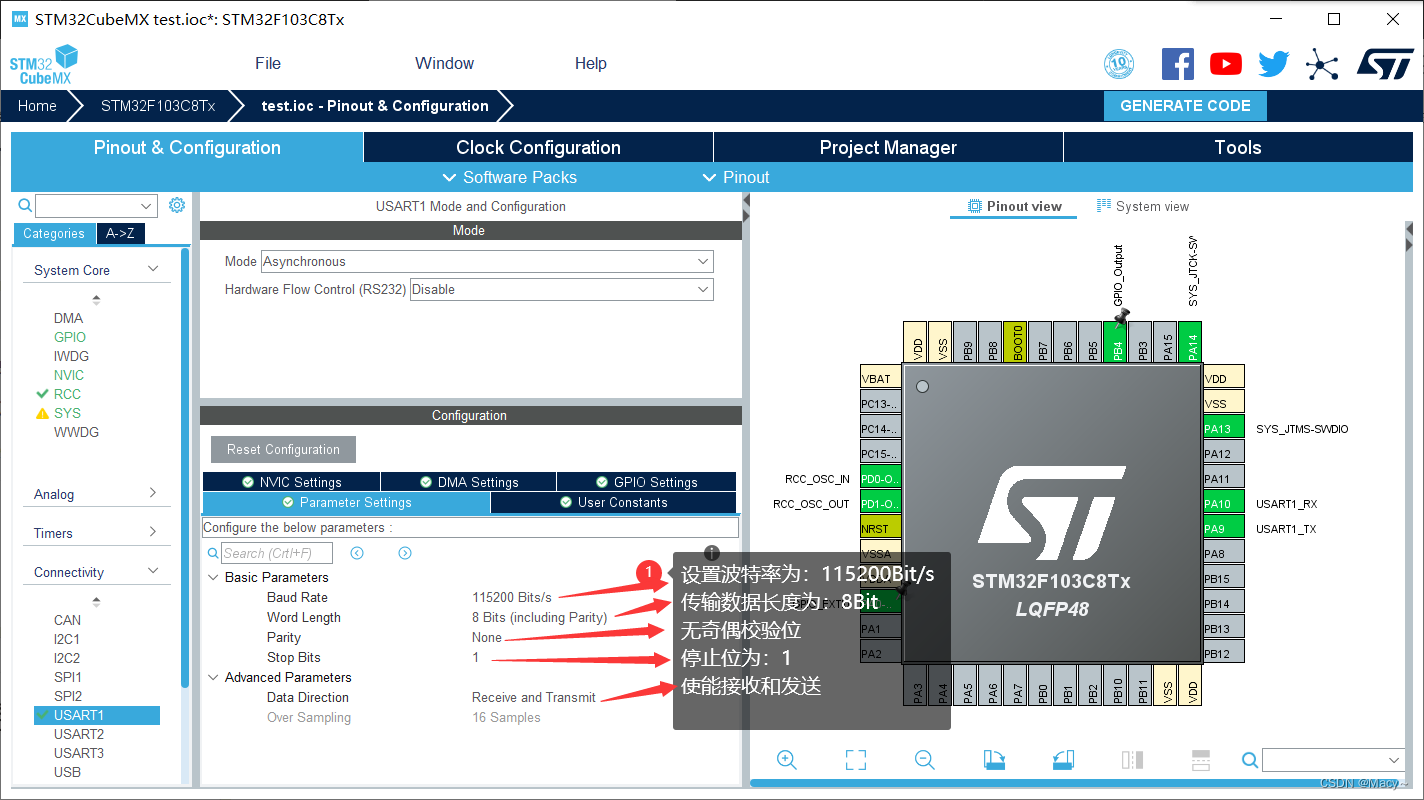The image size is (1424, 800).
Task: Click the pin search magnifier icon
Action: tap(1250, 761)
